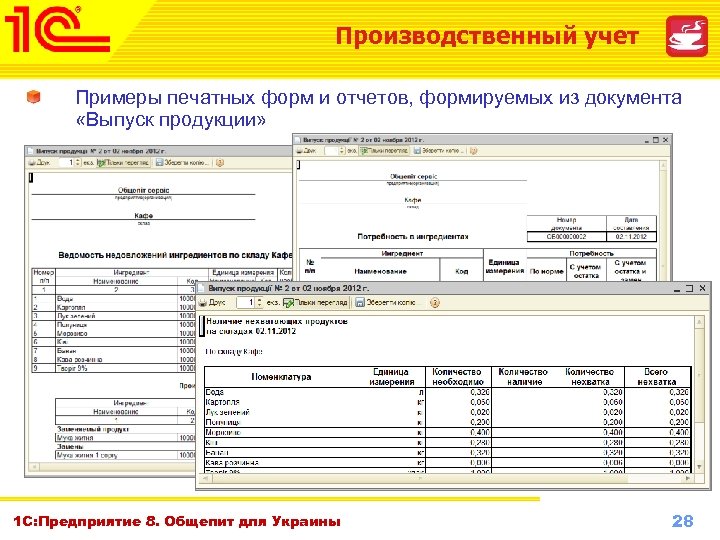Image resolution: width=720 pixels, height=540 pixels.
Task: Toggle view-only button in left back window
Action: coord(123,163)
